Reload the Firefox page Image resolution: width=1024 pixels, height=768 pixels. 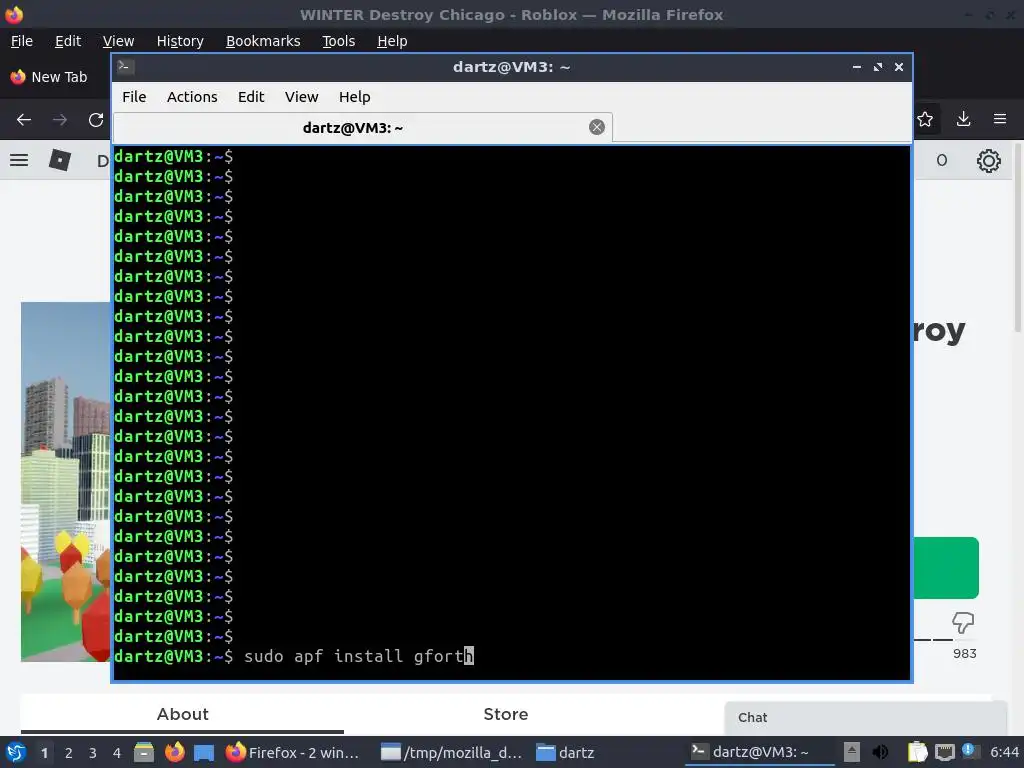point(96,120)
